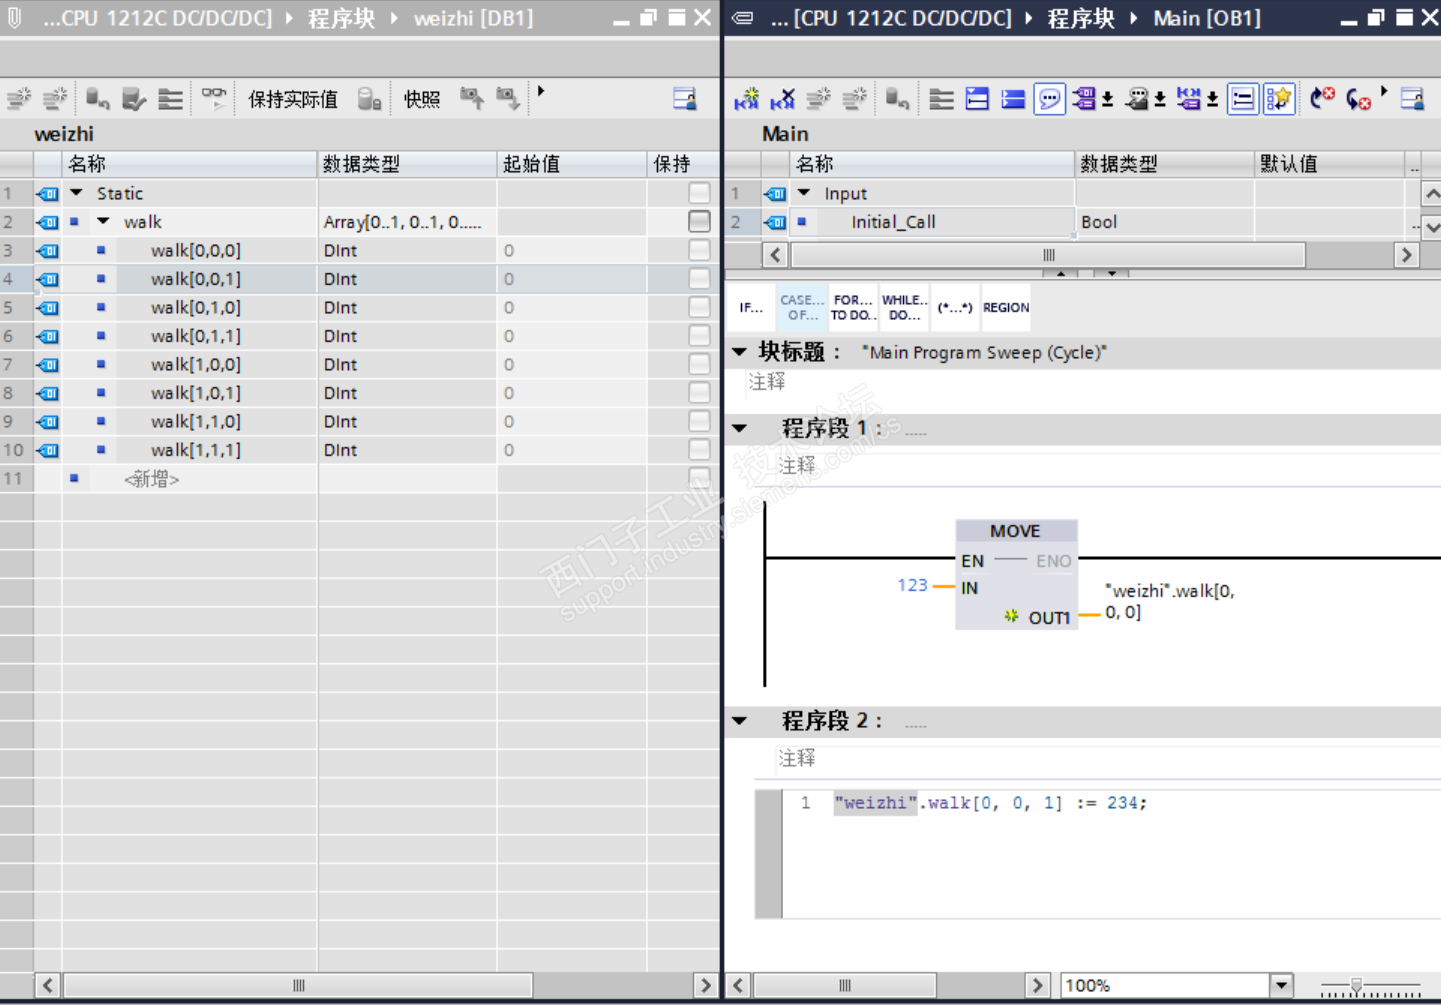The image size is (1441, 1005).
Task: Toggle 保持 checkbox for walk array row
Action: pyautogui.click(x=700, y=221)
